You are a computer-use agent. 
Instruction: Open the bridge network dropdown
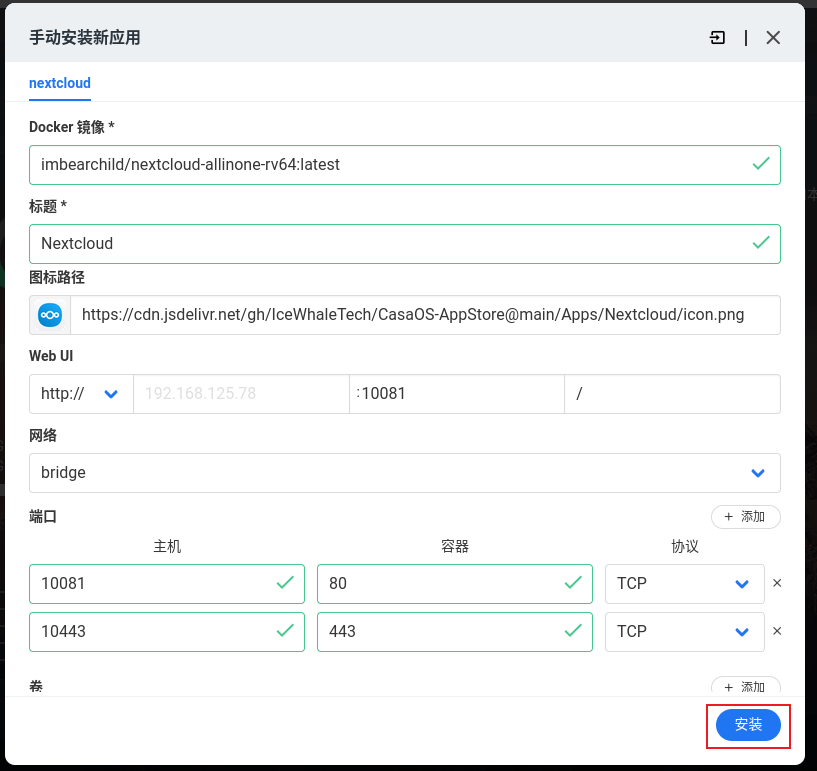404,473
